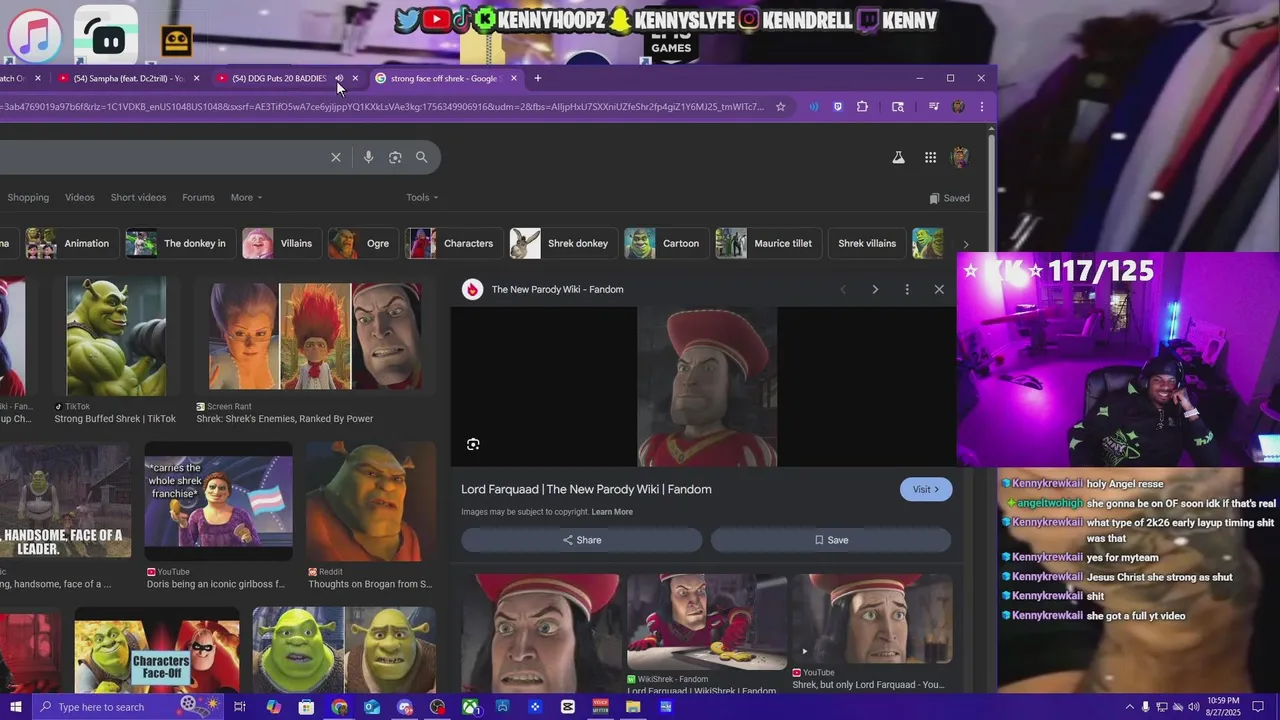Select the Villains filter chip
The image size is (1280, 720).
tap(280, 243)
